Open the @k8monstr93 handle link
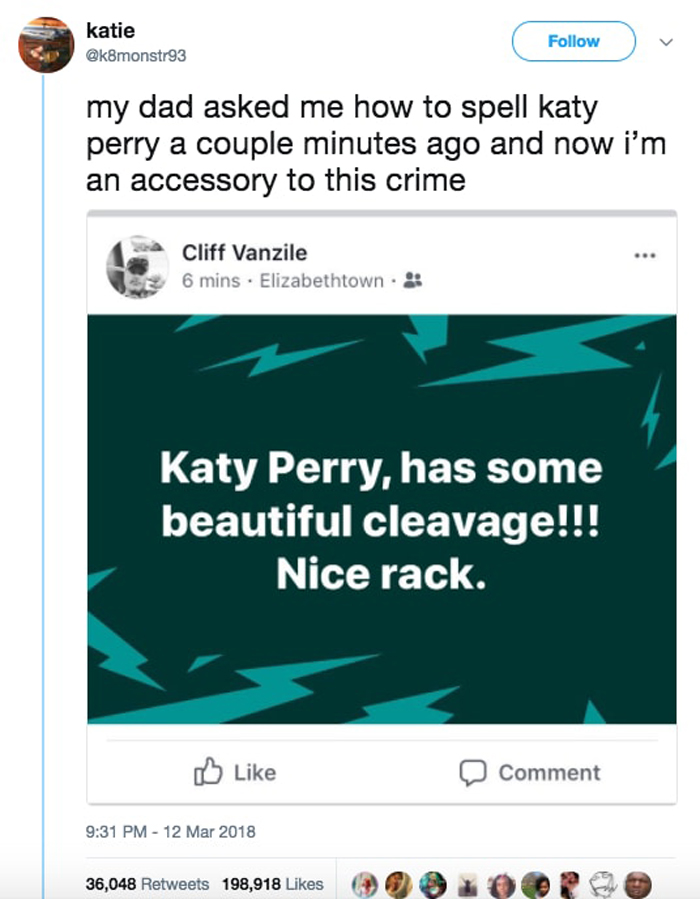 [x=137, y=56]
